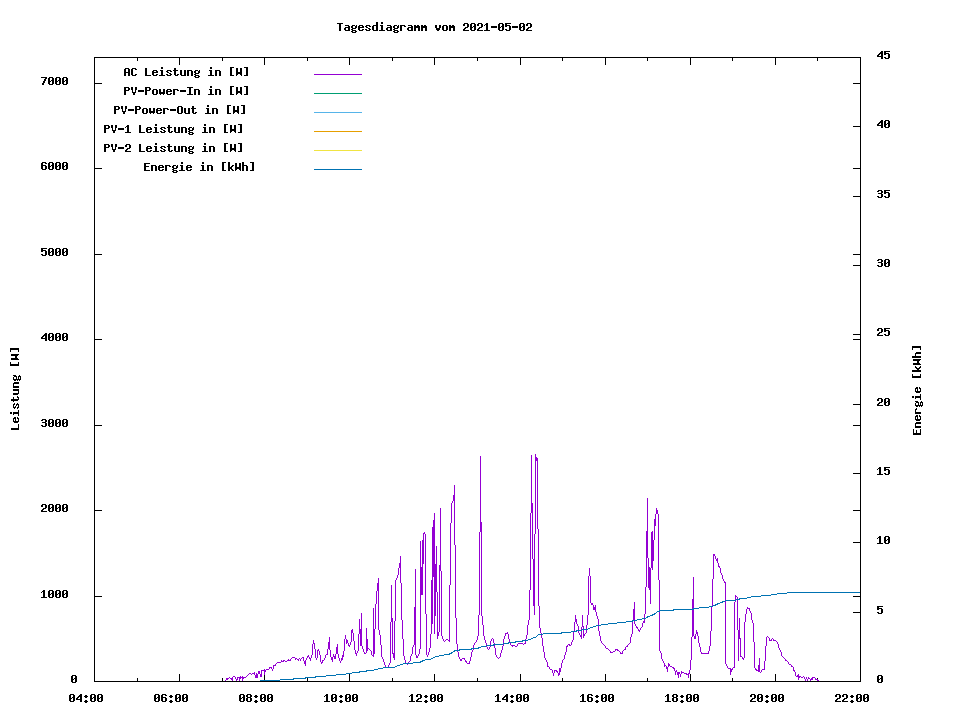Select the AC Leistung legend label
Screen dimensions: 960x720
[x=186, y=72]
